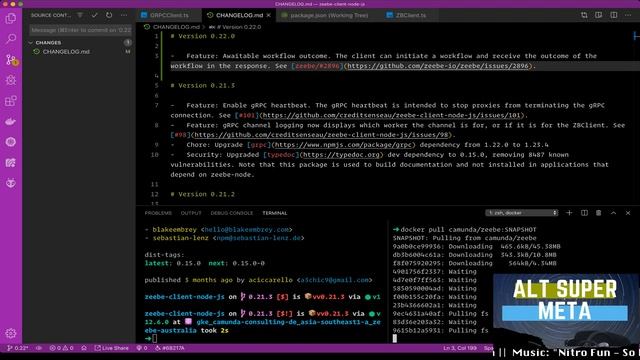Select the TERMINAL panel tab

275,213
